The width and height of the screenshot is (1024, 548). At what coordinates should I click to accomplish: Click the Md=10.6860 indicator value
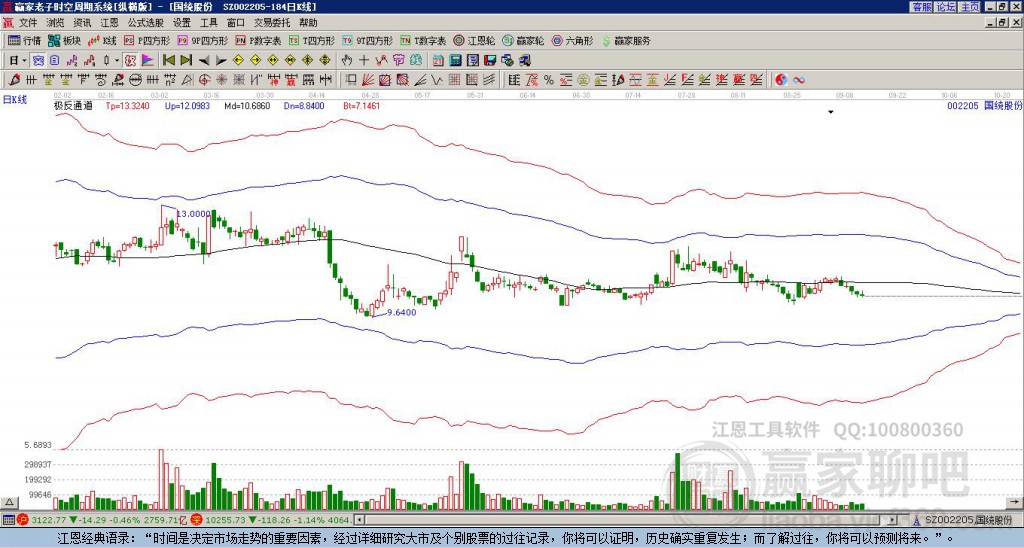(247, 105)
